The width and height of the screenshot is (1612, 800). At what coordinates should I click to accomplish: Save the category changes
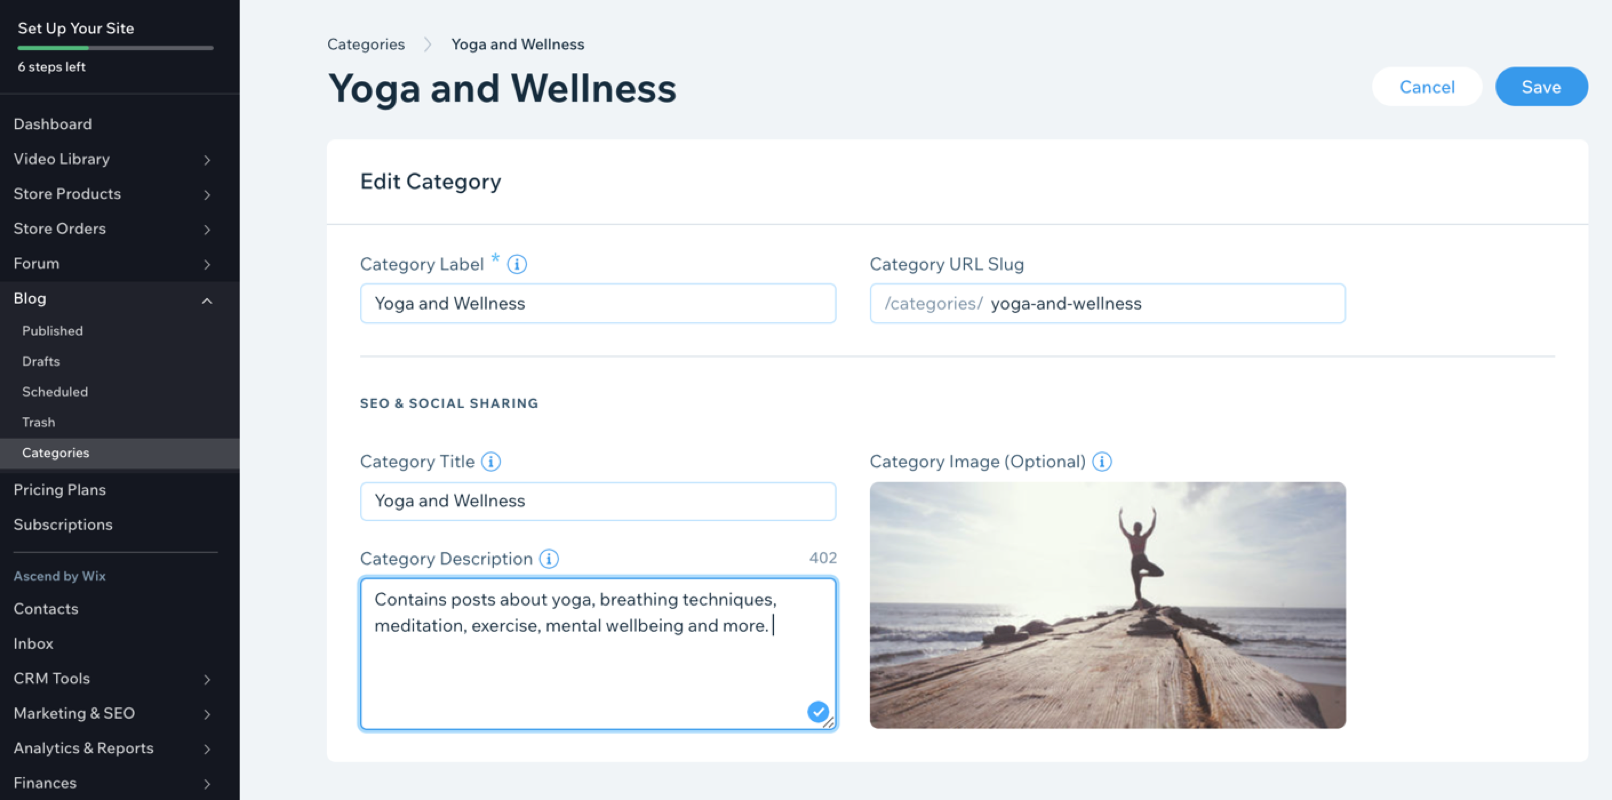[1541, 87]
